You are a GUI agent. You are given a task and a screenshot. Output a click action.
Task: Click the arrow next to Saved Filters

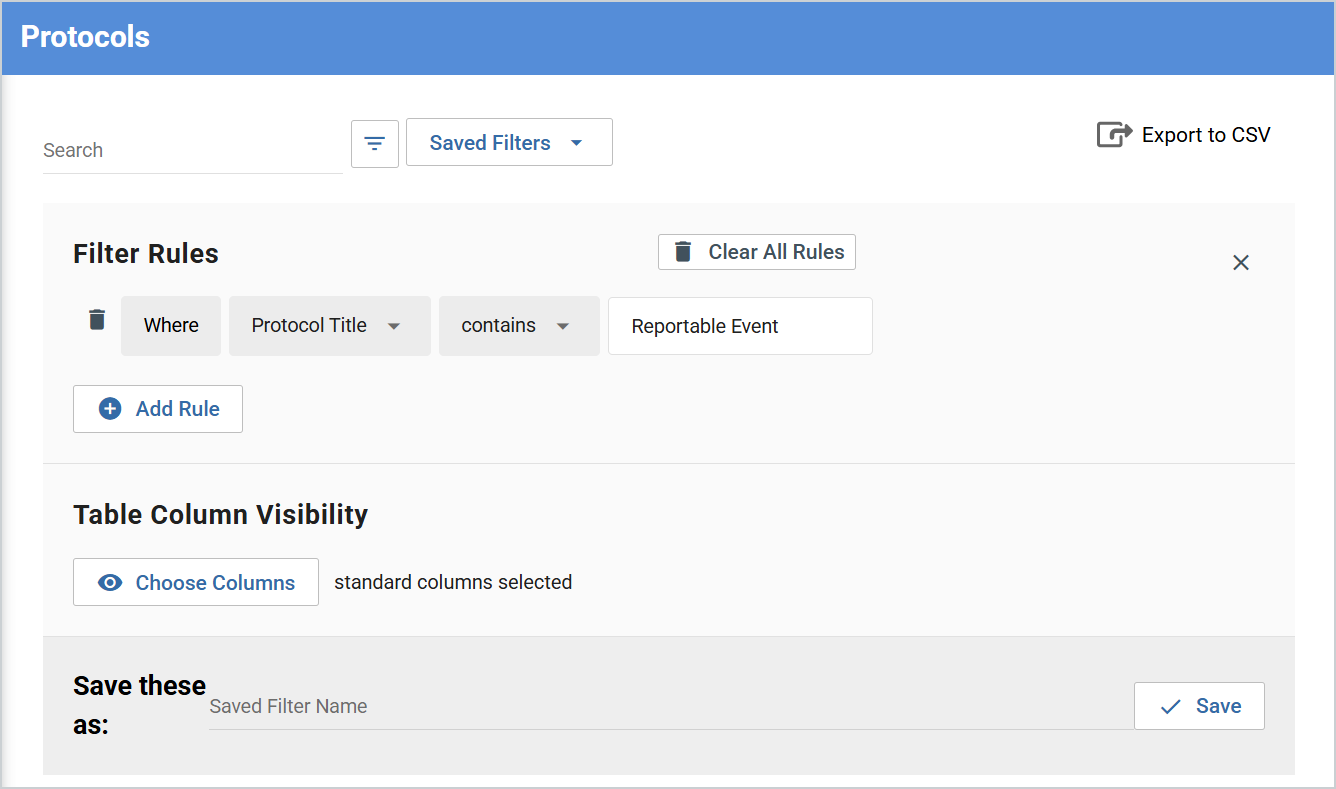click(576, 143)
